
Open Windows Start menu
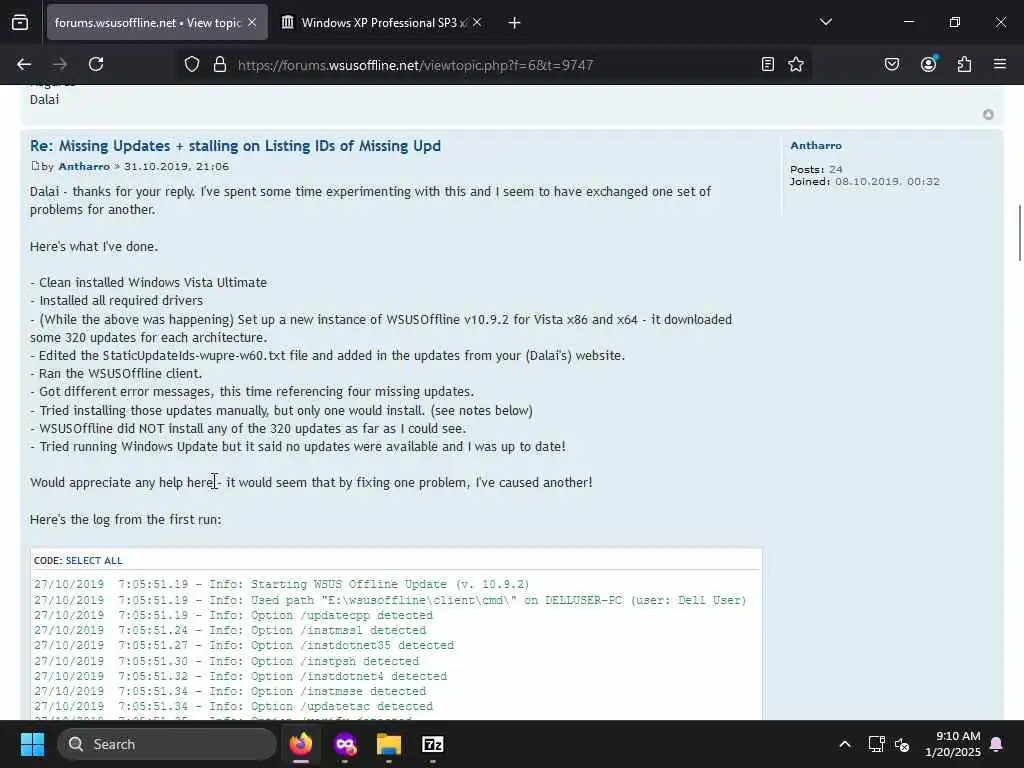click(32, 744)
